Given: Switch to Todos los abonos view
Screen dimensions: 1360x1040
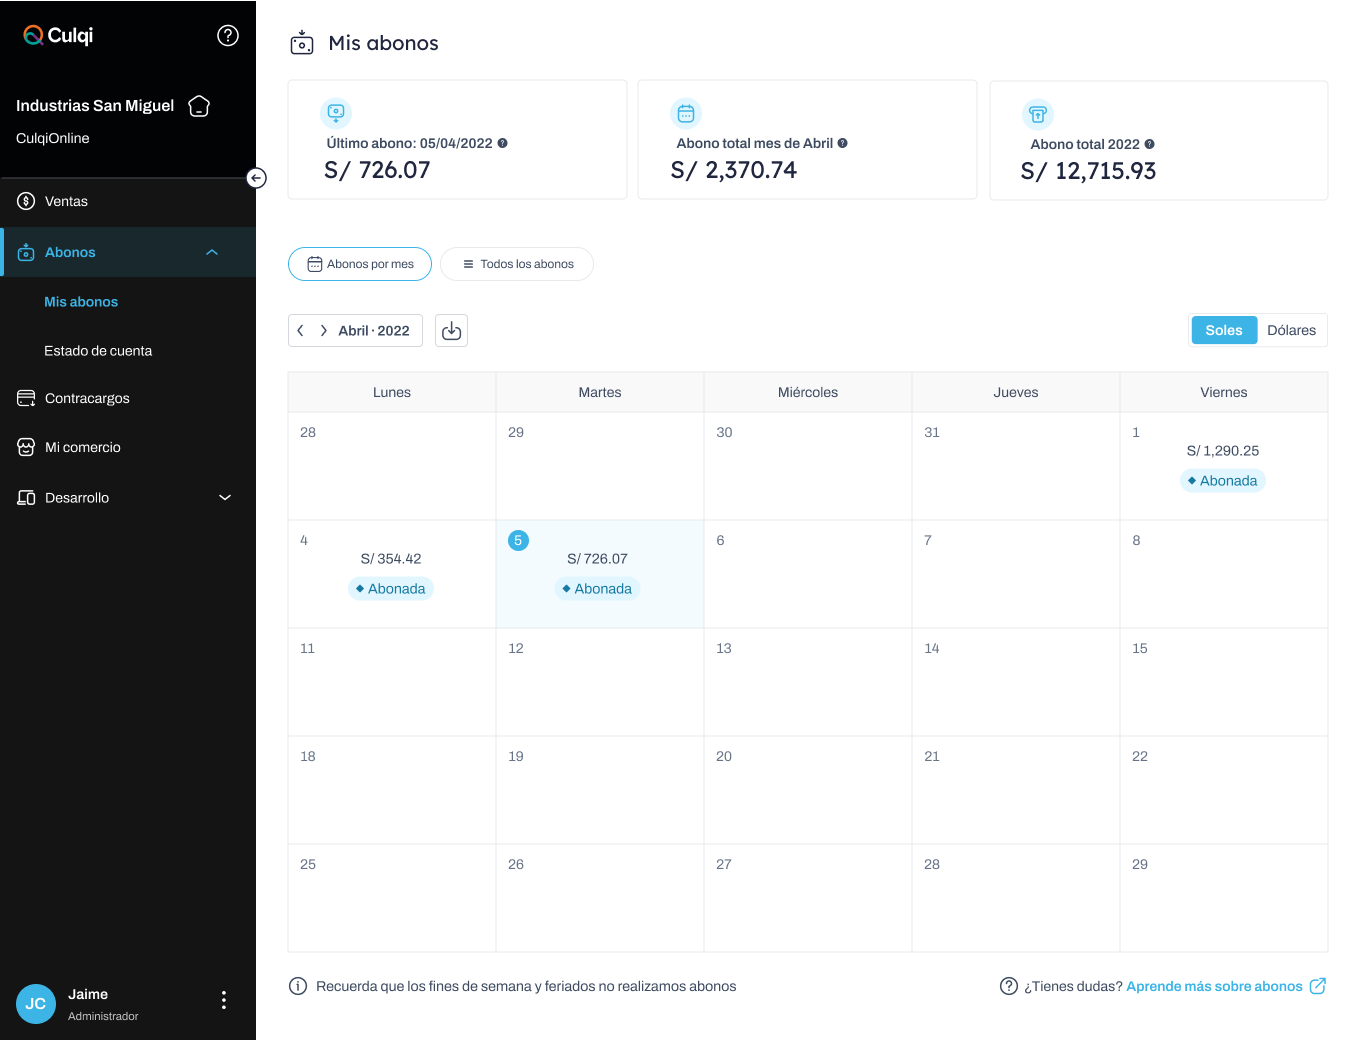Looking at the screenshot, I should coord(517,264).
